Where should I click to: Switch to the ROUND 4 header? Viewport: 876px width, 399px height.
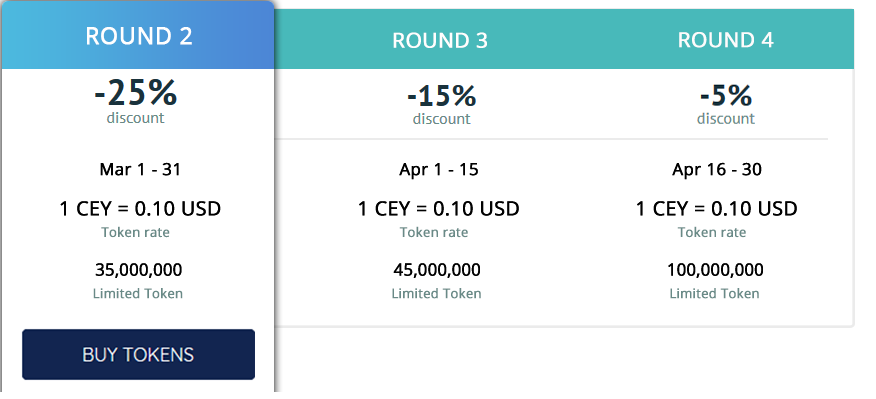tap(725, 40)
